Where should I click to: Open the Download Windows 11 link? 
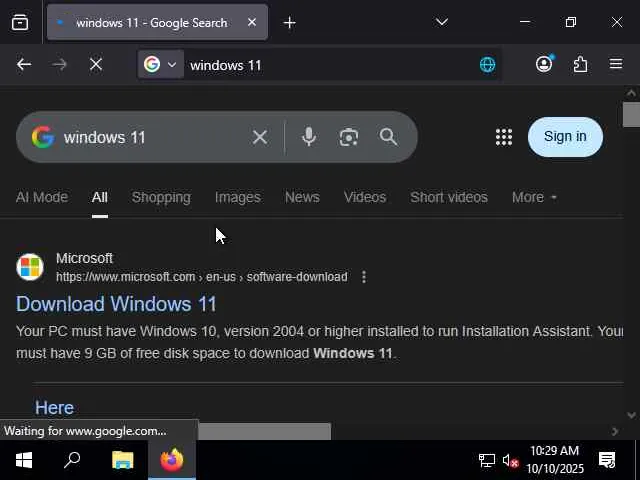coord(116,304)
